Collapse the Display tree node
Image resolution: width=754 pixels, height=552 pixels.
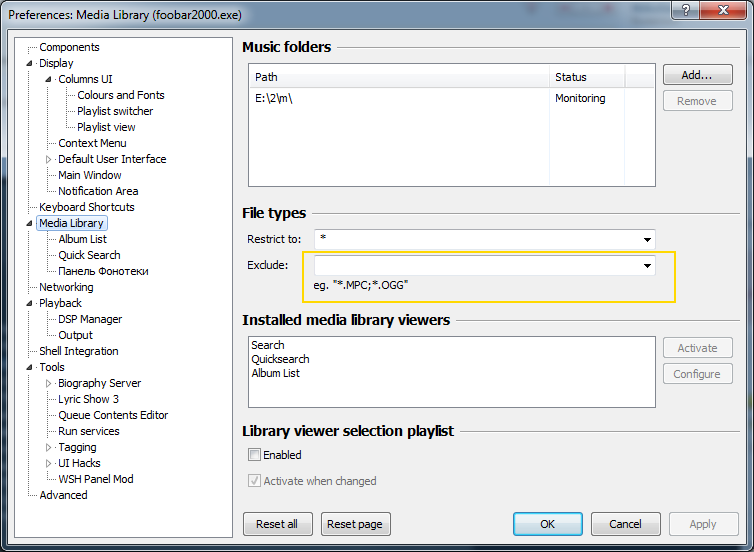tap(30, 63)
